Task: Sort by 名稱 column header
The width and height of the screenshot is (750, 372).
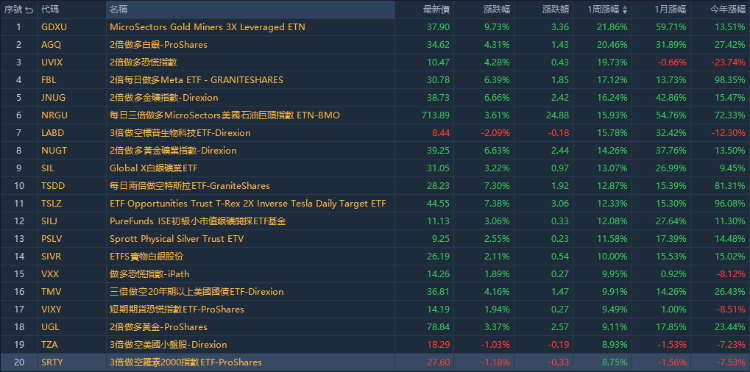Action: 118,9
